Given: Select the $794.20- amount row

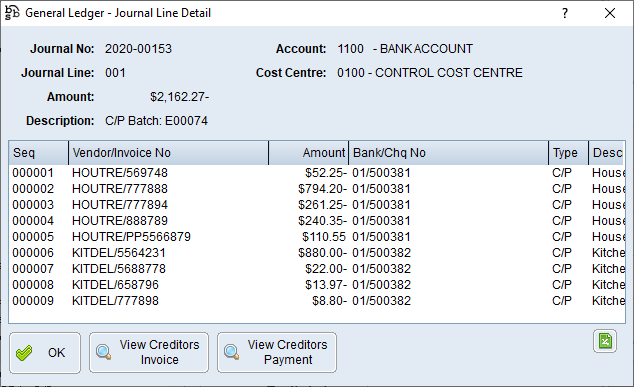Looking at the screenshot, I should click(317, 189).
